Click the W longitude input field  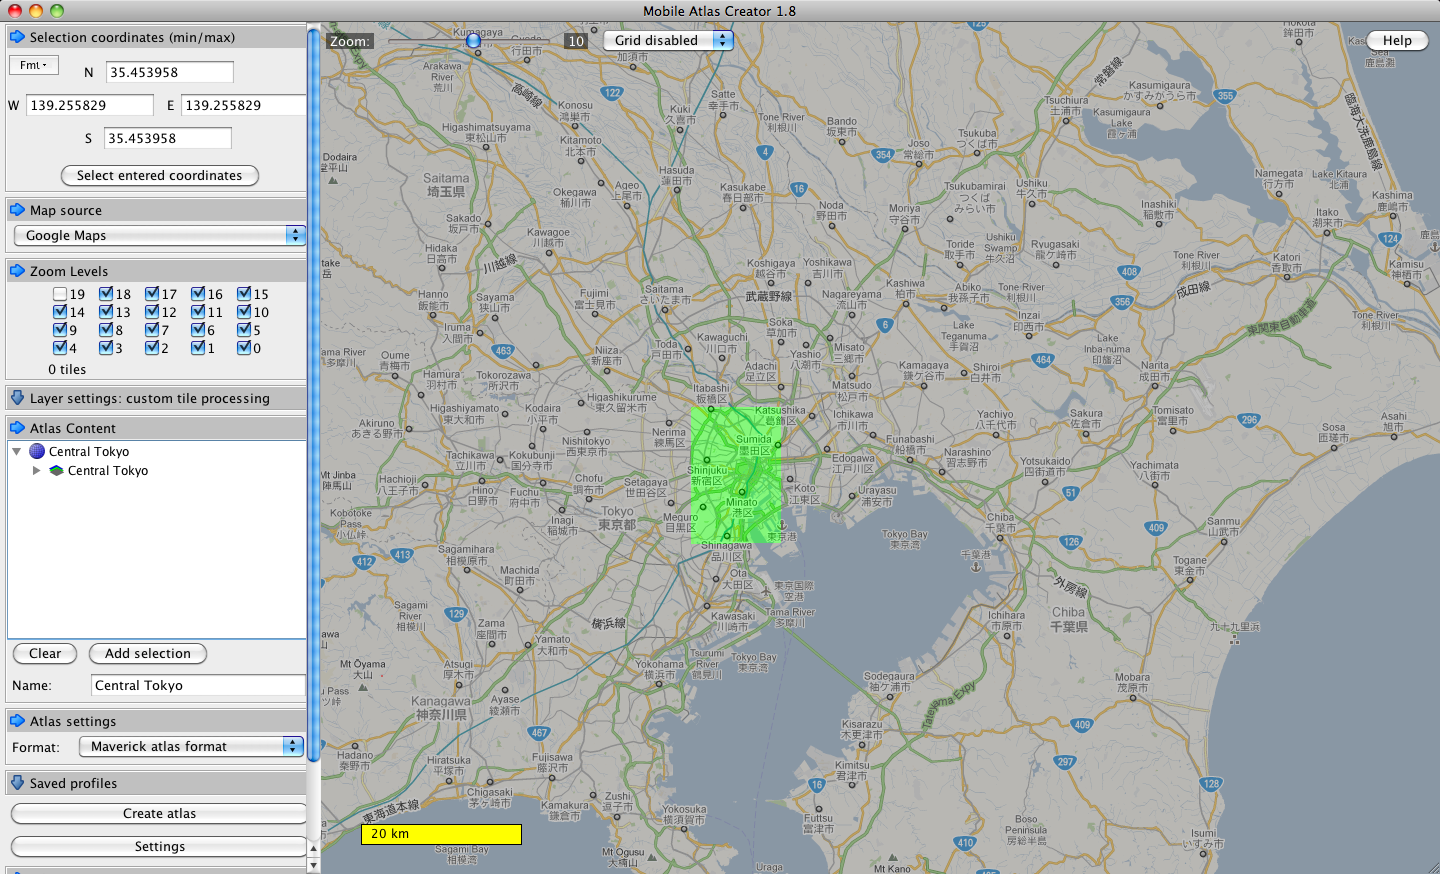(90, 105)
